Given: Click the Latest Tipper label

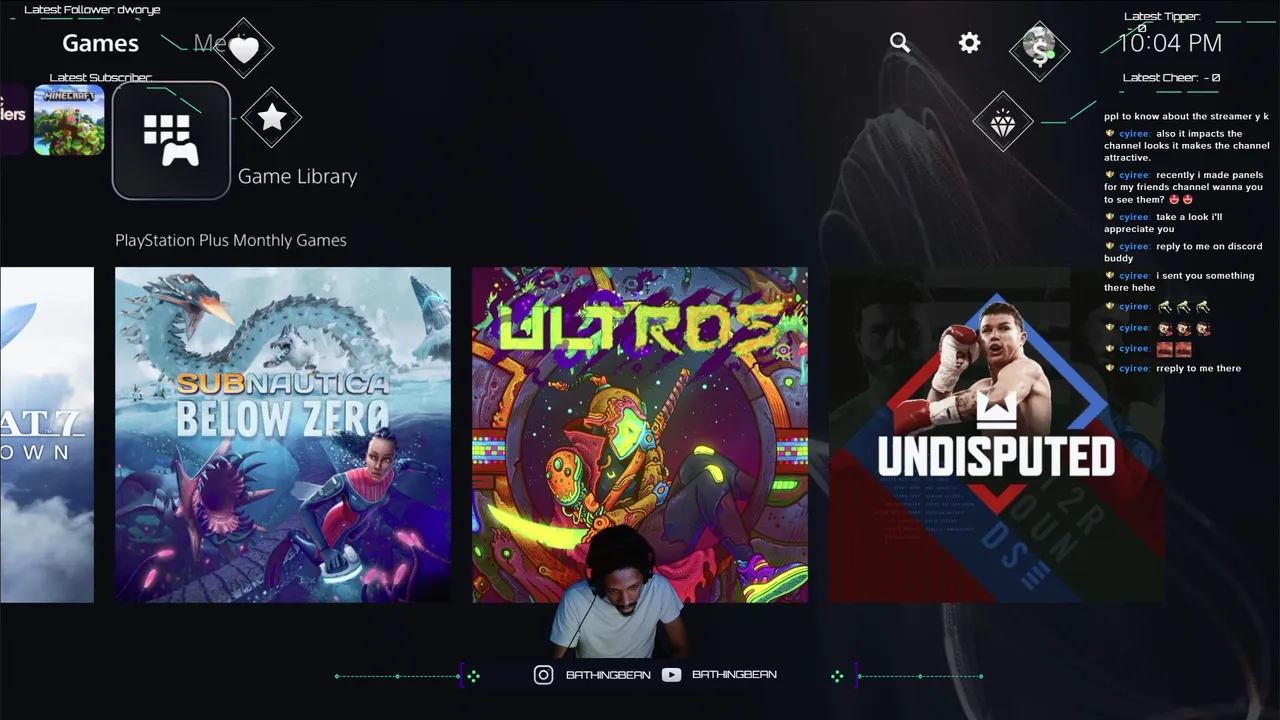Looking at the screenshot, I should click(x=1162, y=16).
